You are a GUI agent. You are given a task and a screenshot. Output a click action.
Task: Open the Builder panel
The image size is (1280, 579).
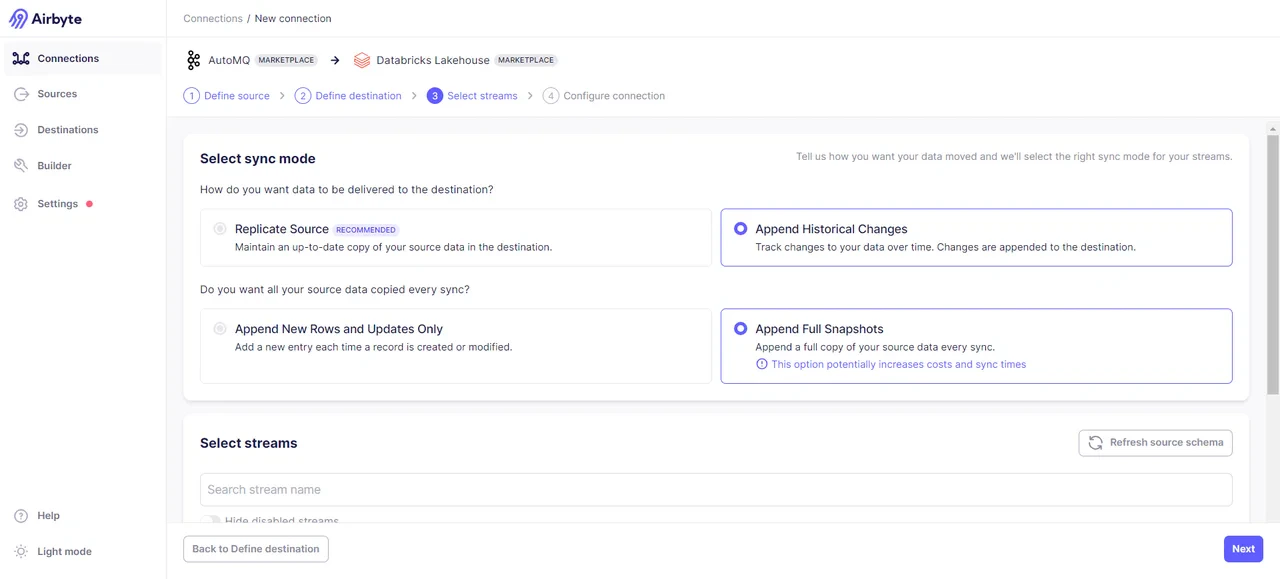tap(54, 165)
